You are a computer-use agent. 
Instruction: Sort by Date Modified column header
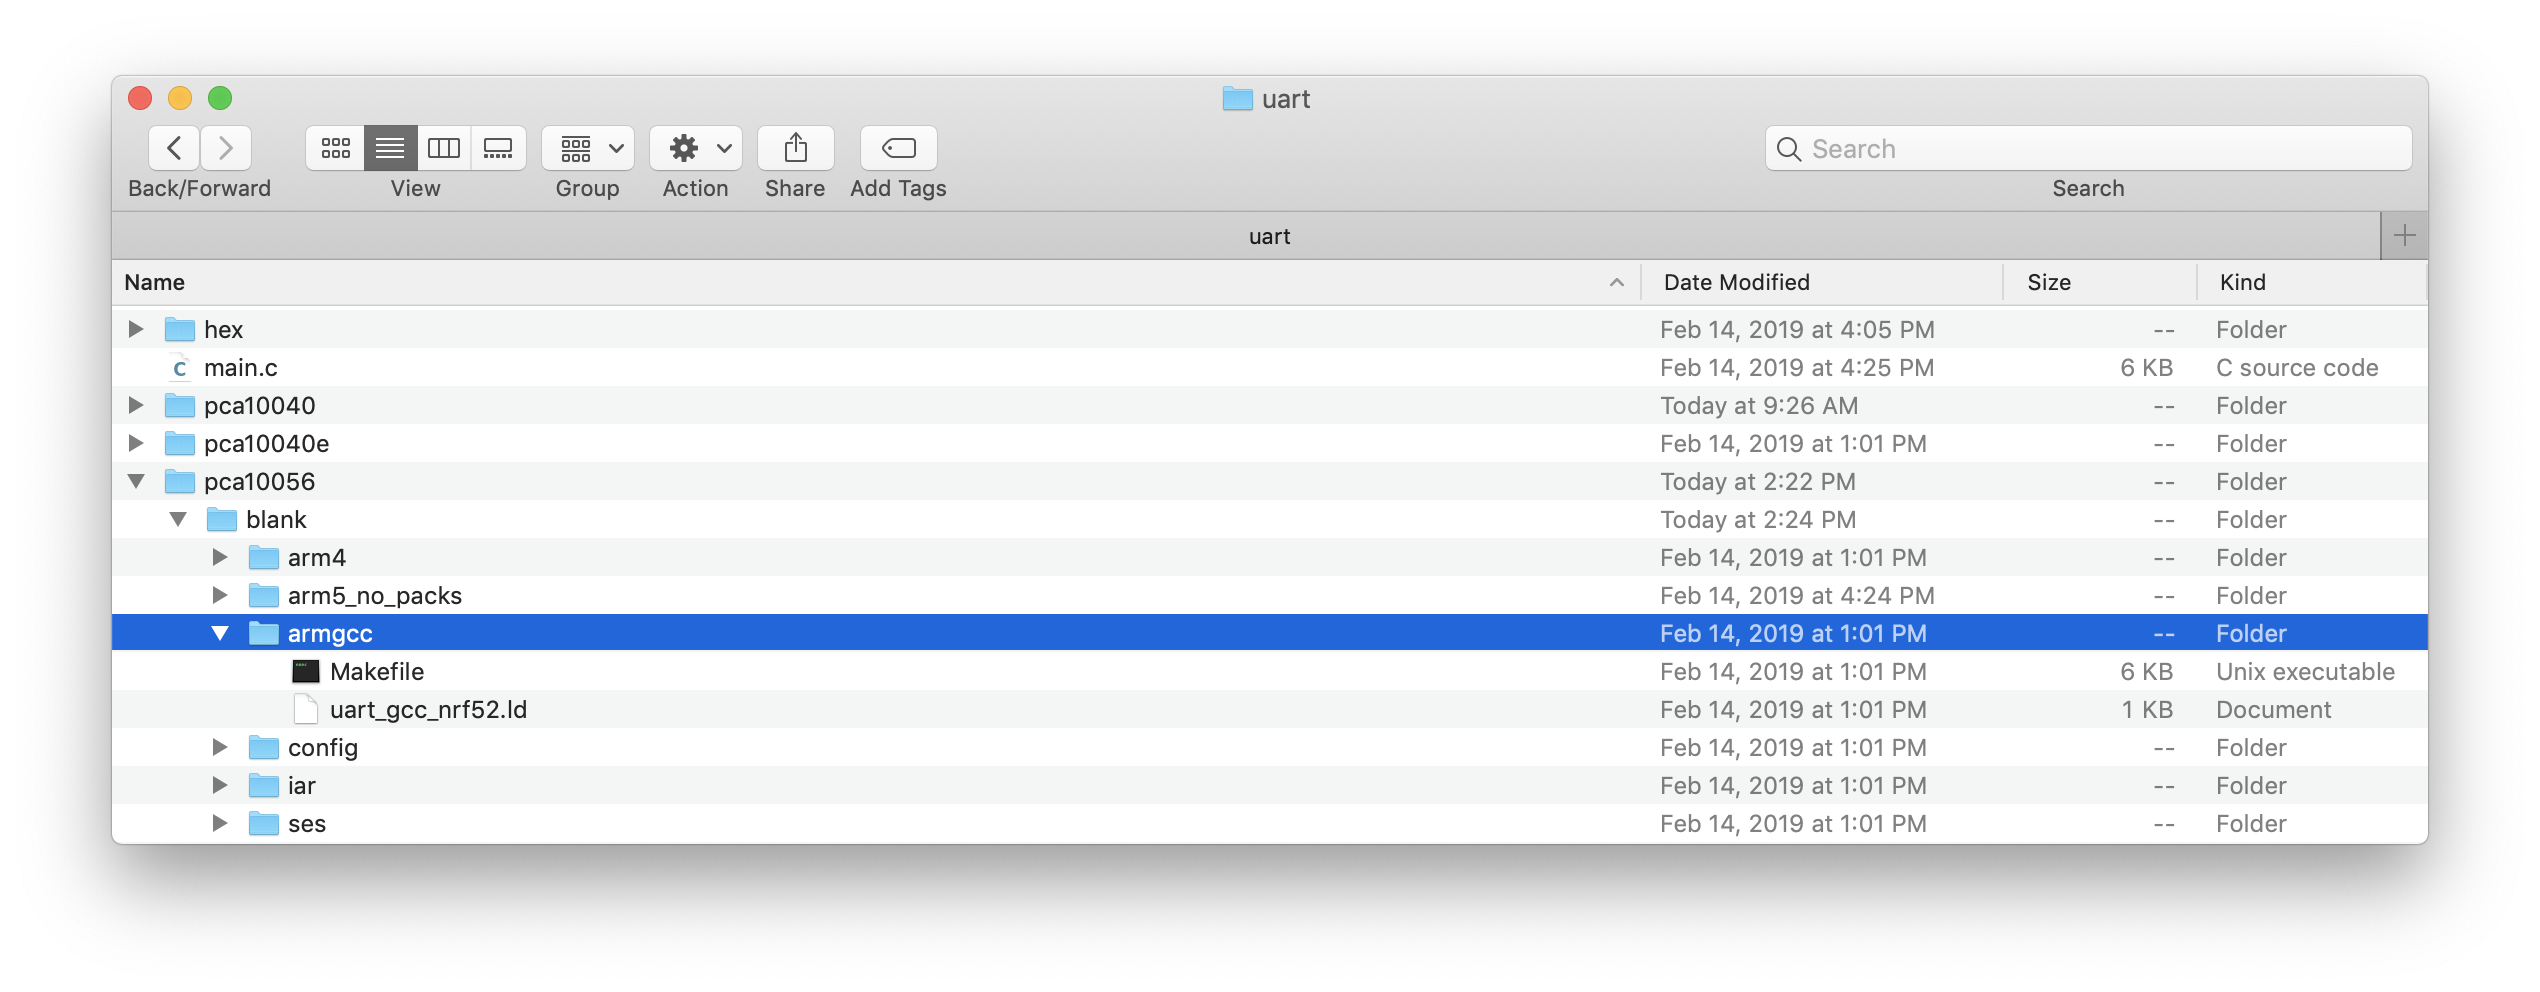(x=1736, y=283)
